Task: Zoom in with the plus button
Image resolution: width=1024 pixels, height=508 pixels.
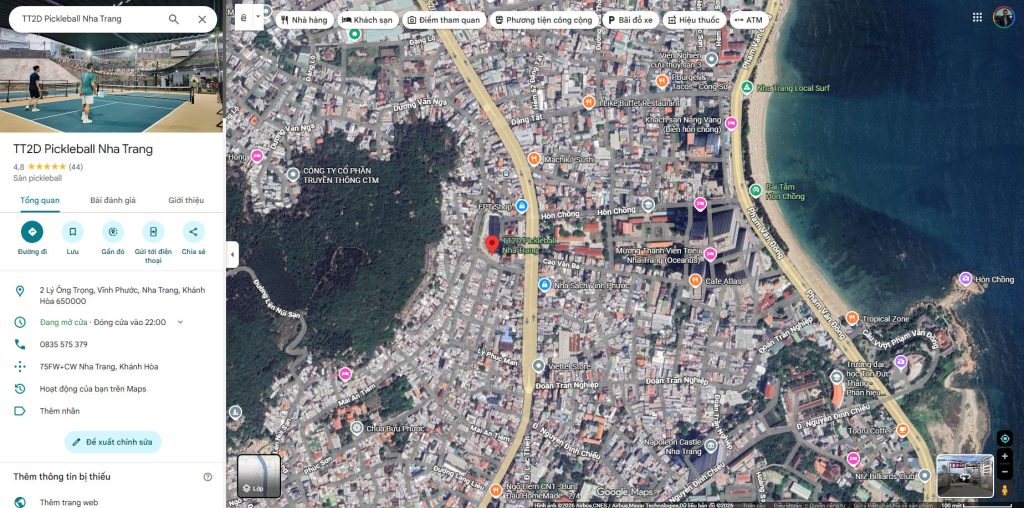Action: (x=1005, y=457)
